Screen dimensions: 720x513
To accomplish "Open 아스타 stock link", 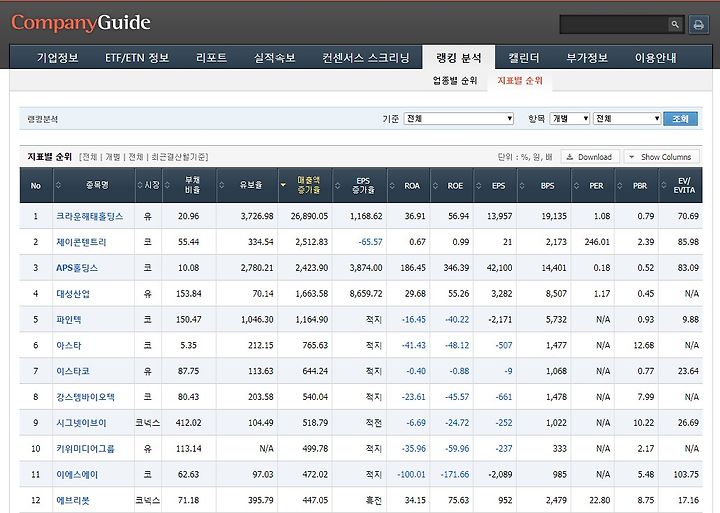I will 68,345.
